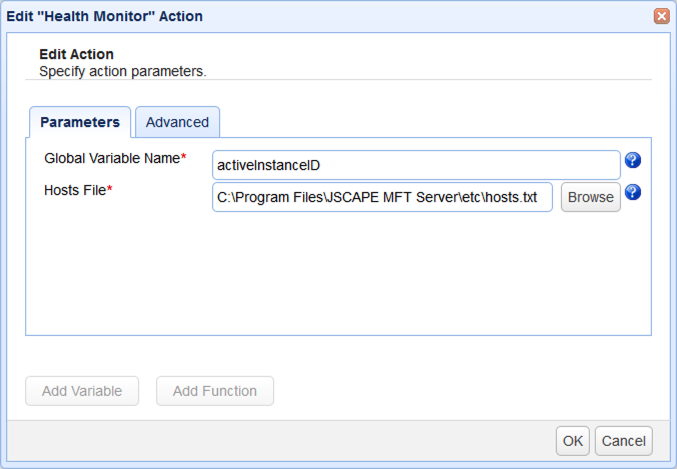The height and width of the screenshot is (469, 677).
Task: Click the Edit Action heading text
Action: [76, 54]
